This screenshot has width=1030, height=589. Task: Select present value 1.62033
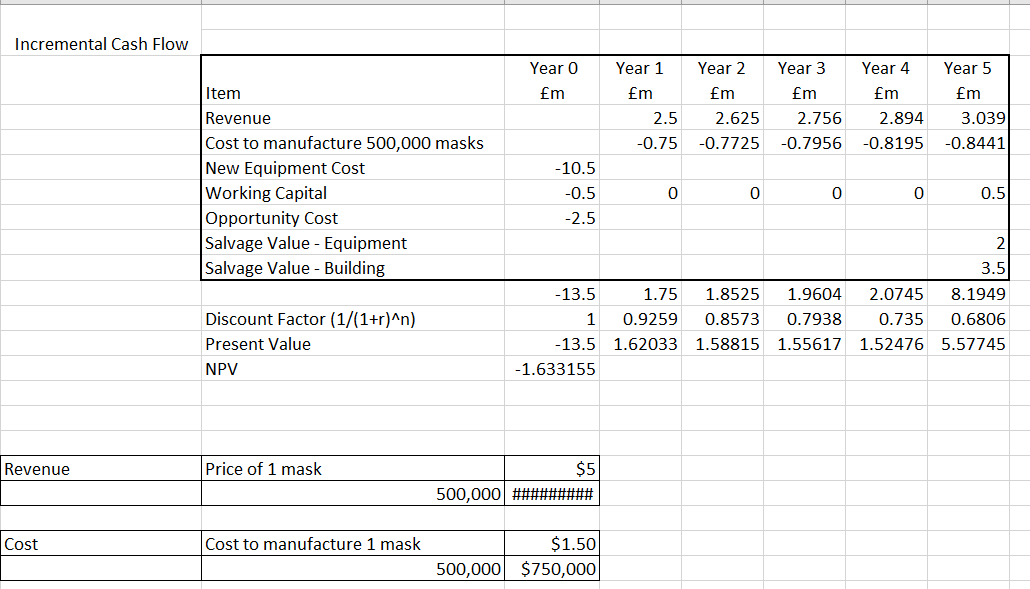tap(640, 343)
